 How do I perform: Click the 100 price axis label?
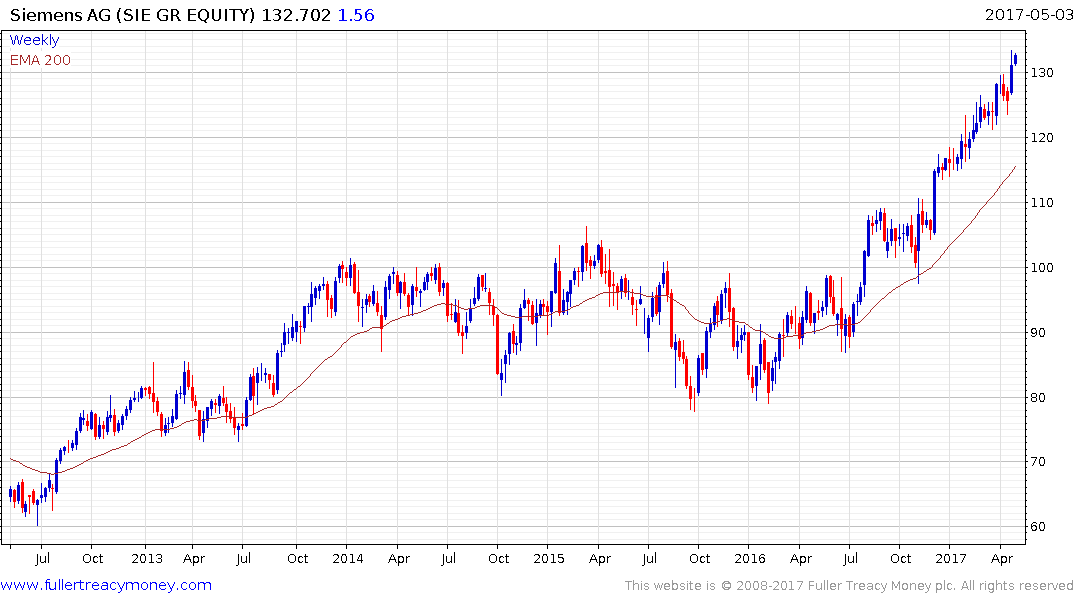[1042, 268]
